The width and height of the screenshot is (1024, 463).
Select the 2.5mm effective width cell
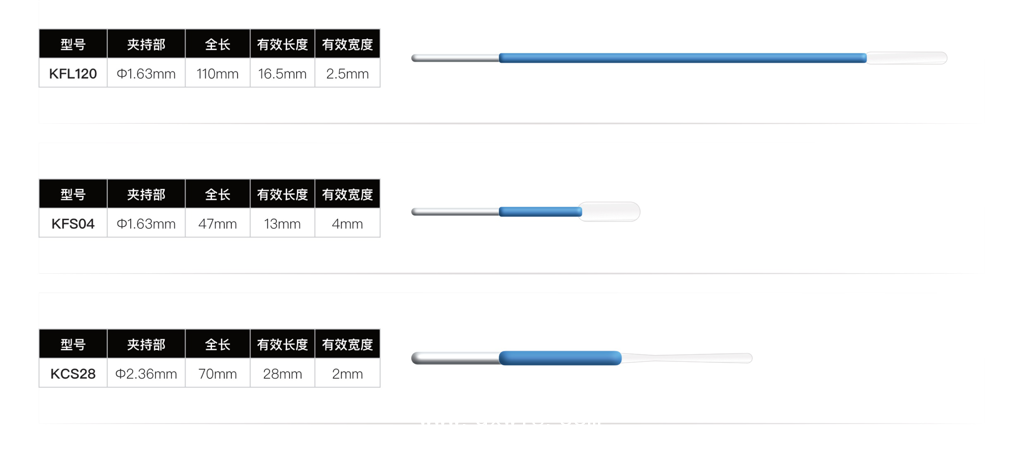click(347, 74)
